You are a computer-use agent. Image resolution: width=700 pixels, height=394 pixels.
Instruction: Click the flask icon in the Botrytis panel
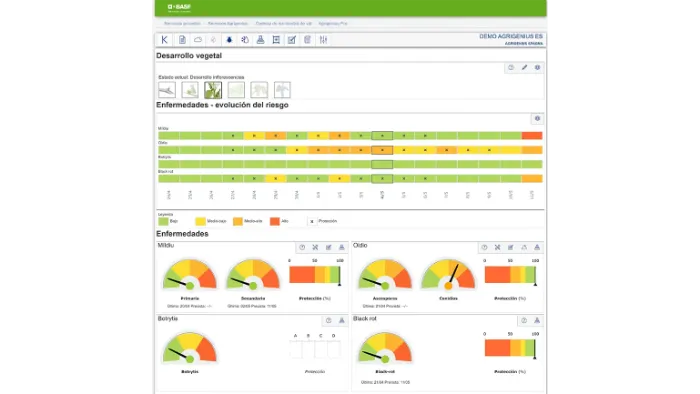pos(342,320)
